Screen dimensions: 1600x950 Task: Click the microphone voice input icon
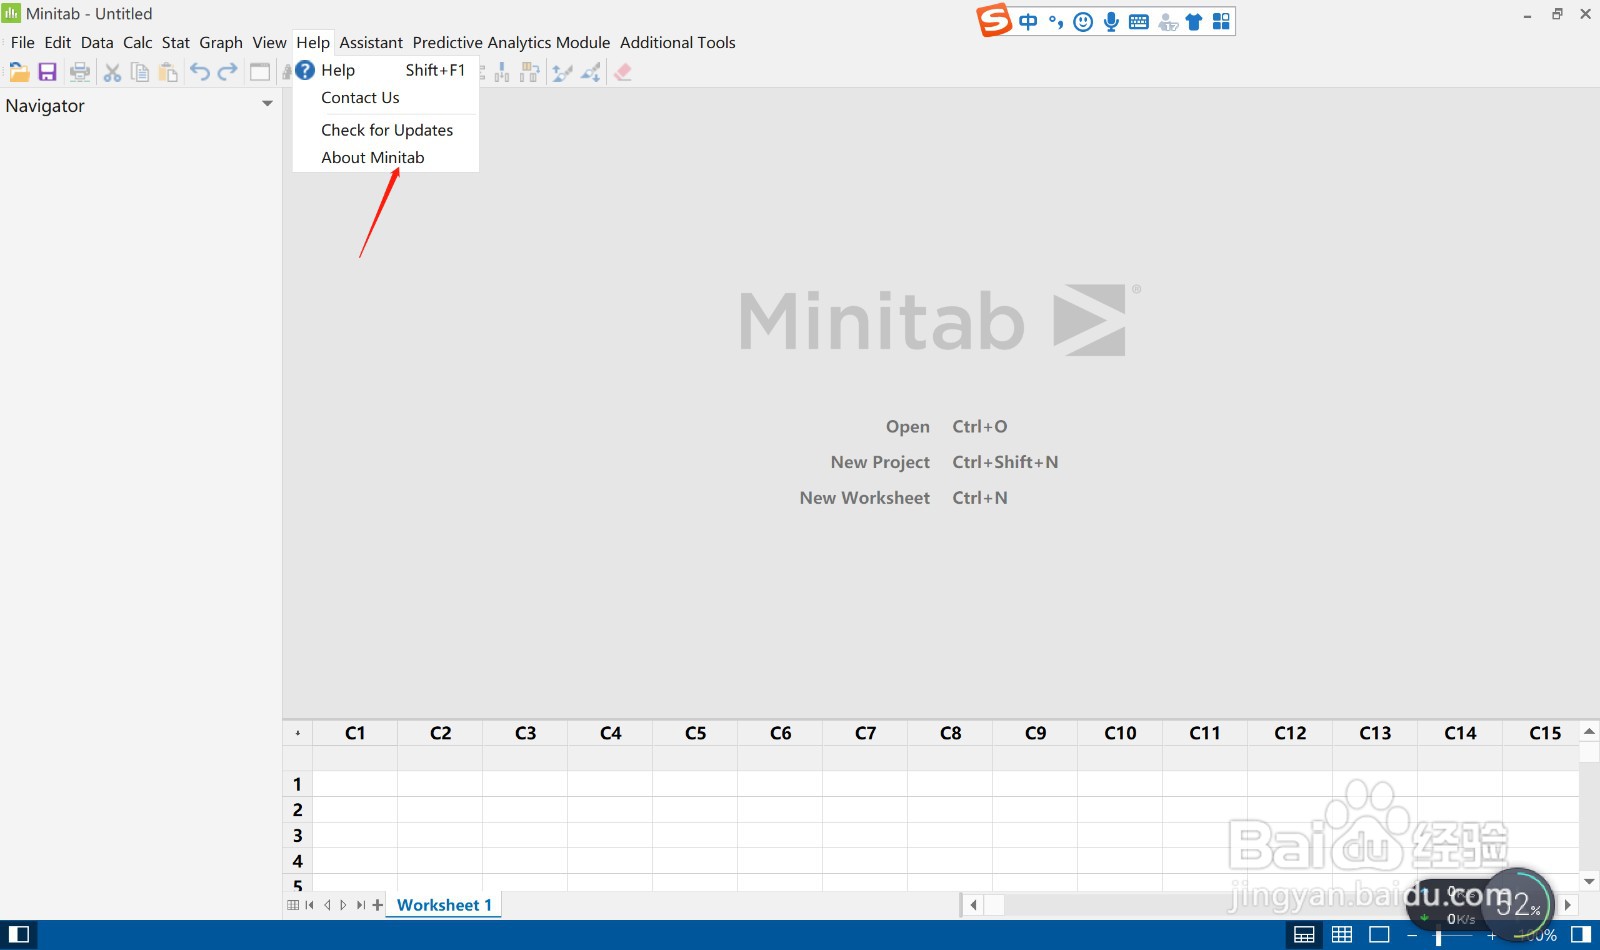pyautogui.click(x=1111, y=22)
